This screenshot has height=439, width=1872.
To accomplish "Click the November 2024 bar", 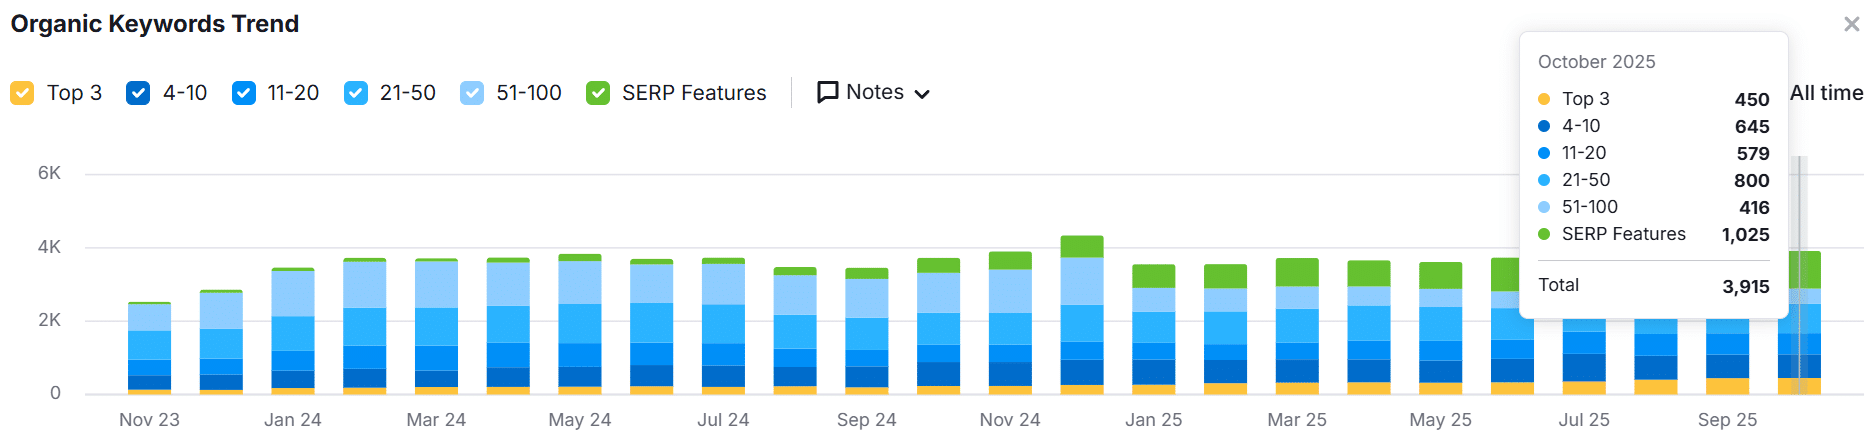I will pyautogui.click(x=1010, y=322).
